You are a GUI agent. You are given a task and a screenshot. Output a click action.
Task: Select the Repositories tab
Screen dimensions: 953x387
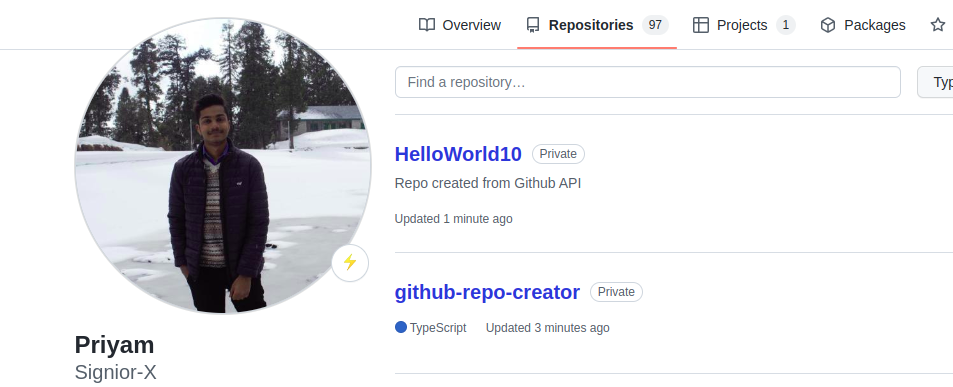(x=597, y=25)
